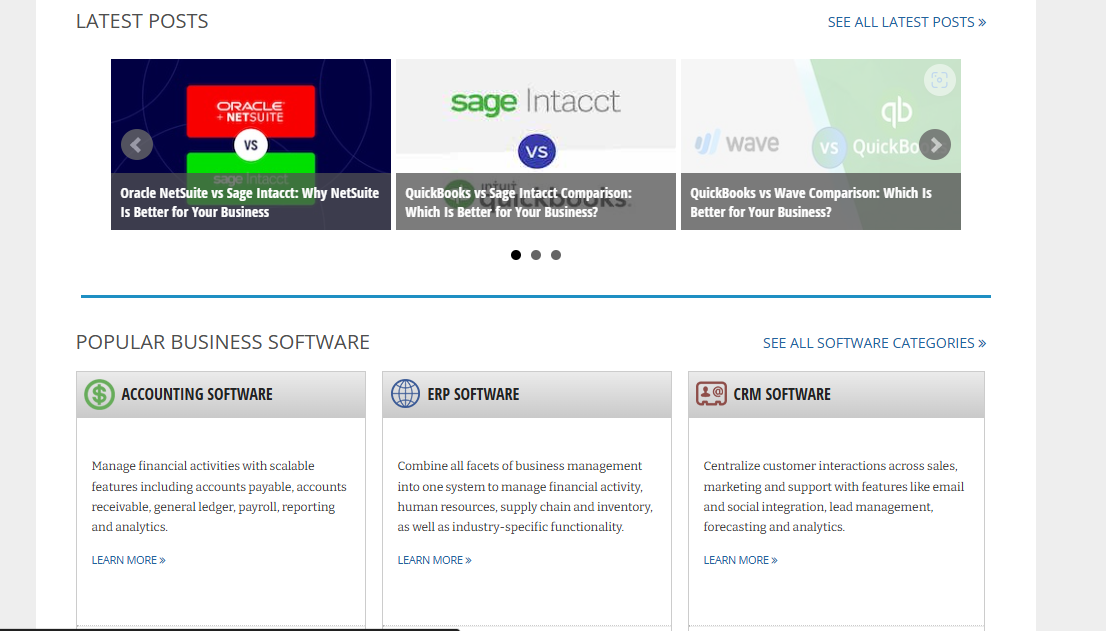
Task: Click the green dollar Accounting Software icon
Action: click(99, 394)
